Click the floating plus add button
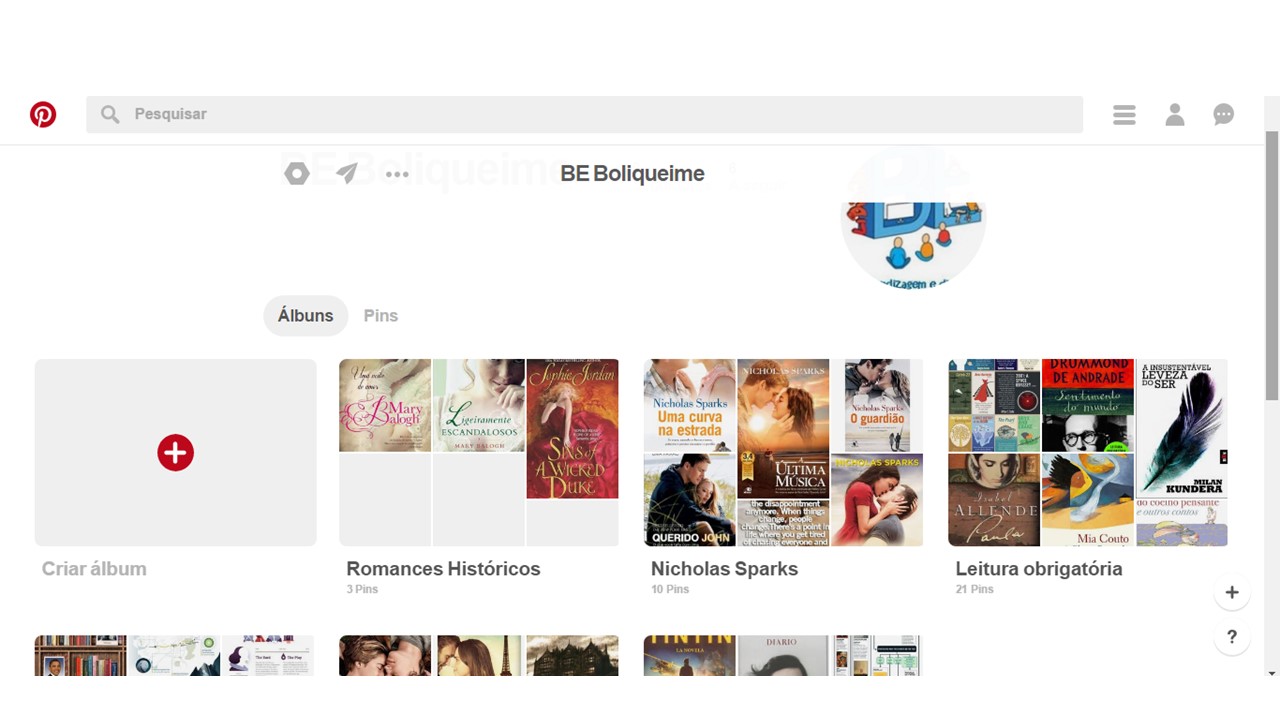Image resolution: width=1280 pixels, height=720 pixels. (1232, 592)
